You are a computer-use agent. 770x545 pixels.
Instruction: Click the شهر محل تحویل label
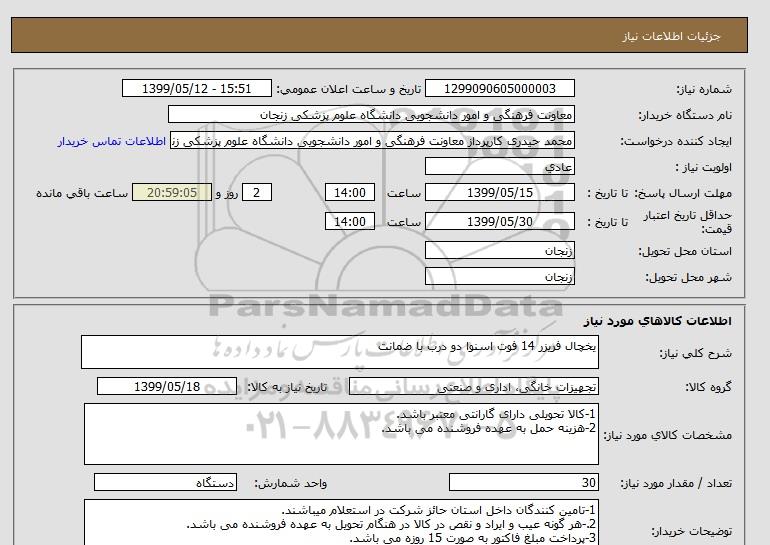[x=688, y=277]
